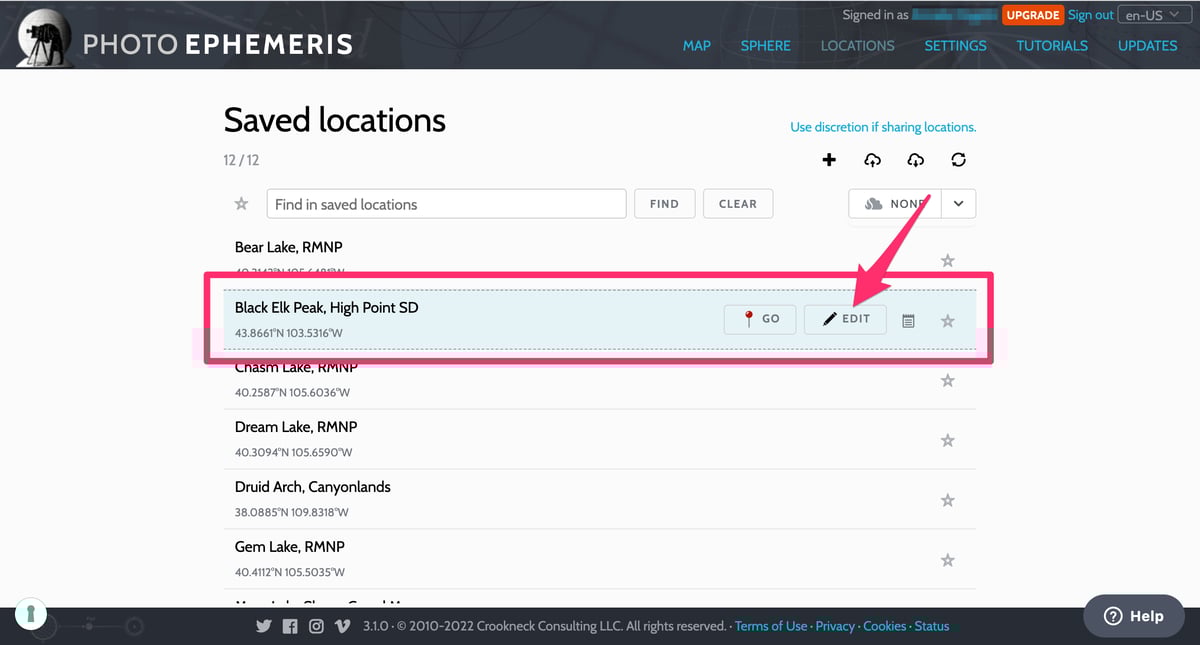1200x645 pixels.
Task: Click the plus icon to add location
Action: tap(829, 160)
